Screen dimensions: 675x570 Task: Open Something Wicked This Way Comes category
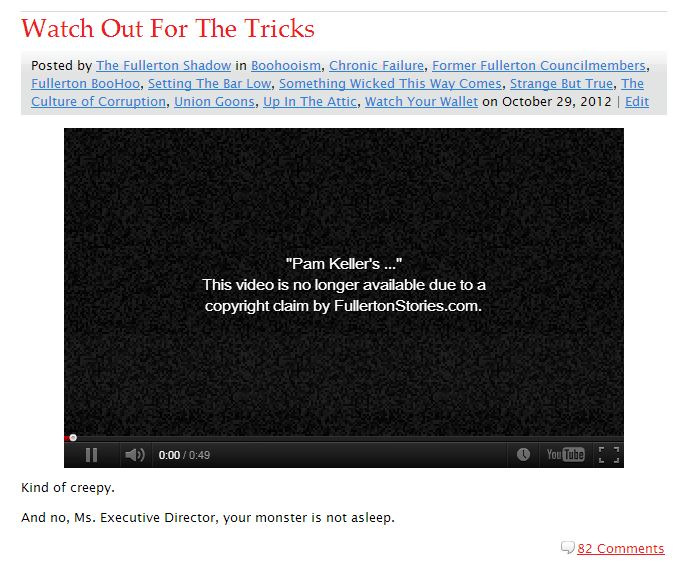pyautogui.click(x=390, y=84)
